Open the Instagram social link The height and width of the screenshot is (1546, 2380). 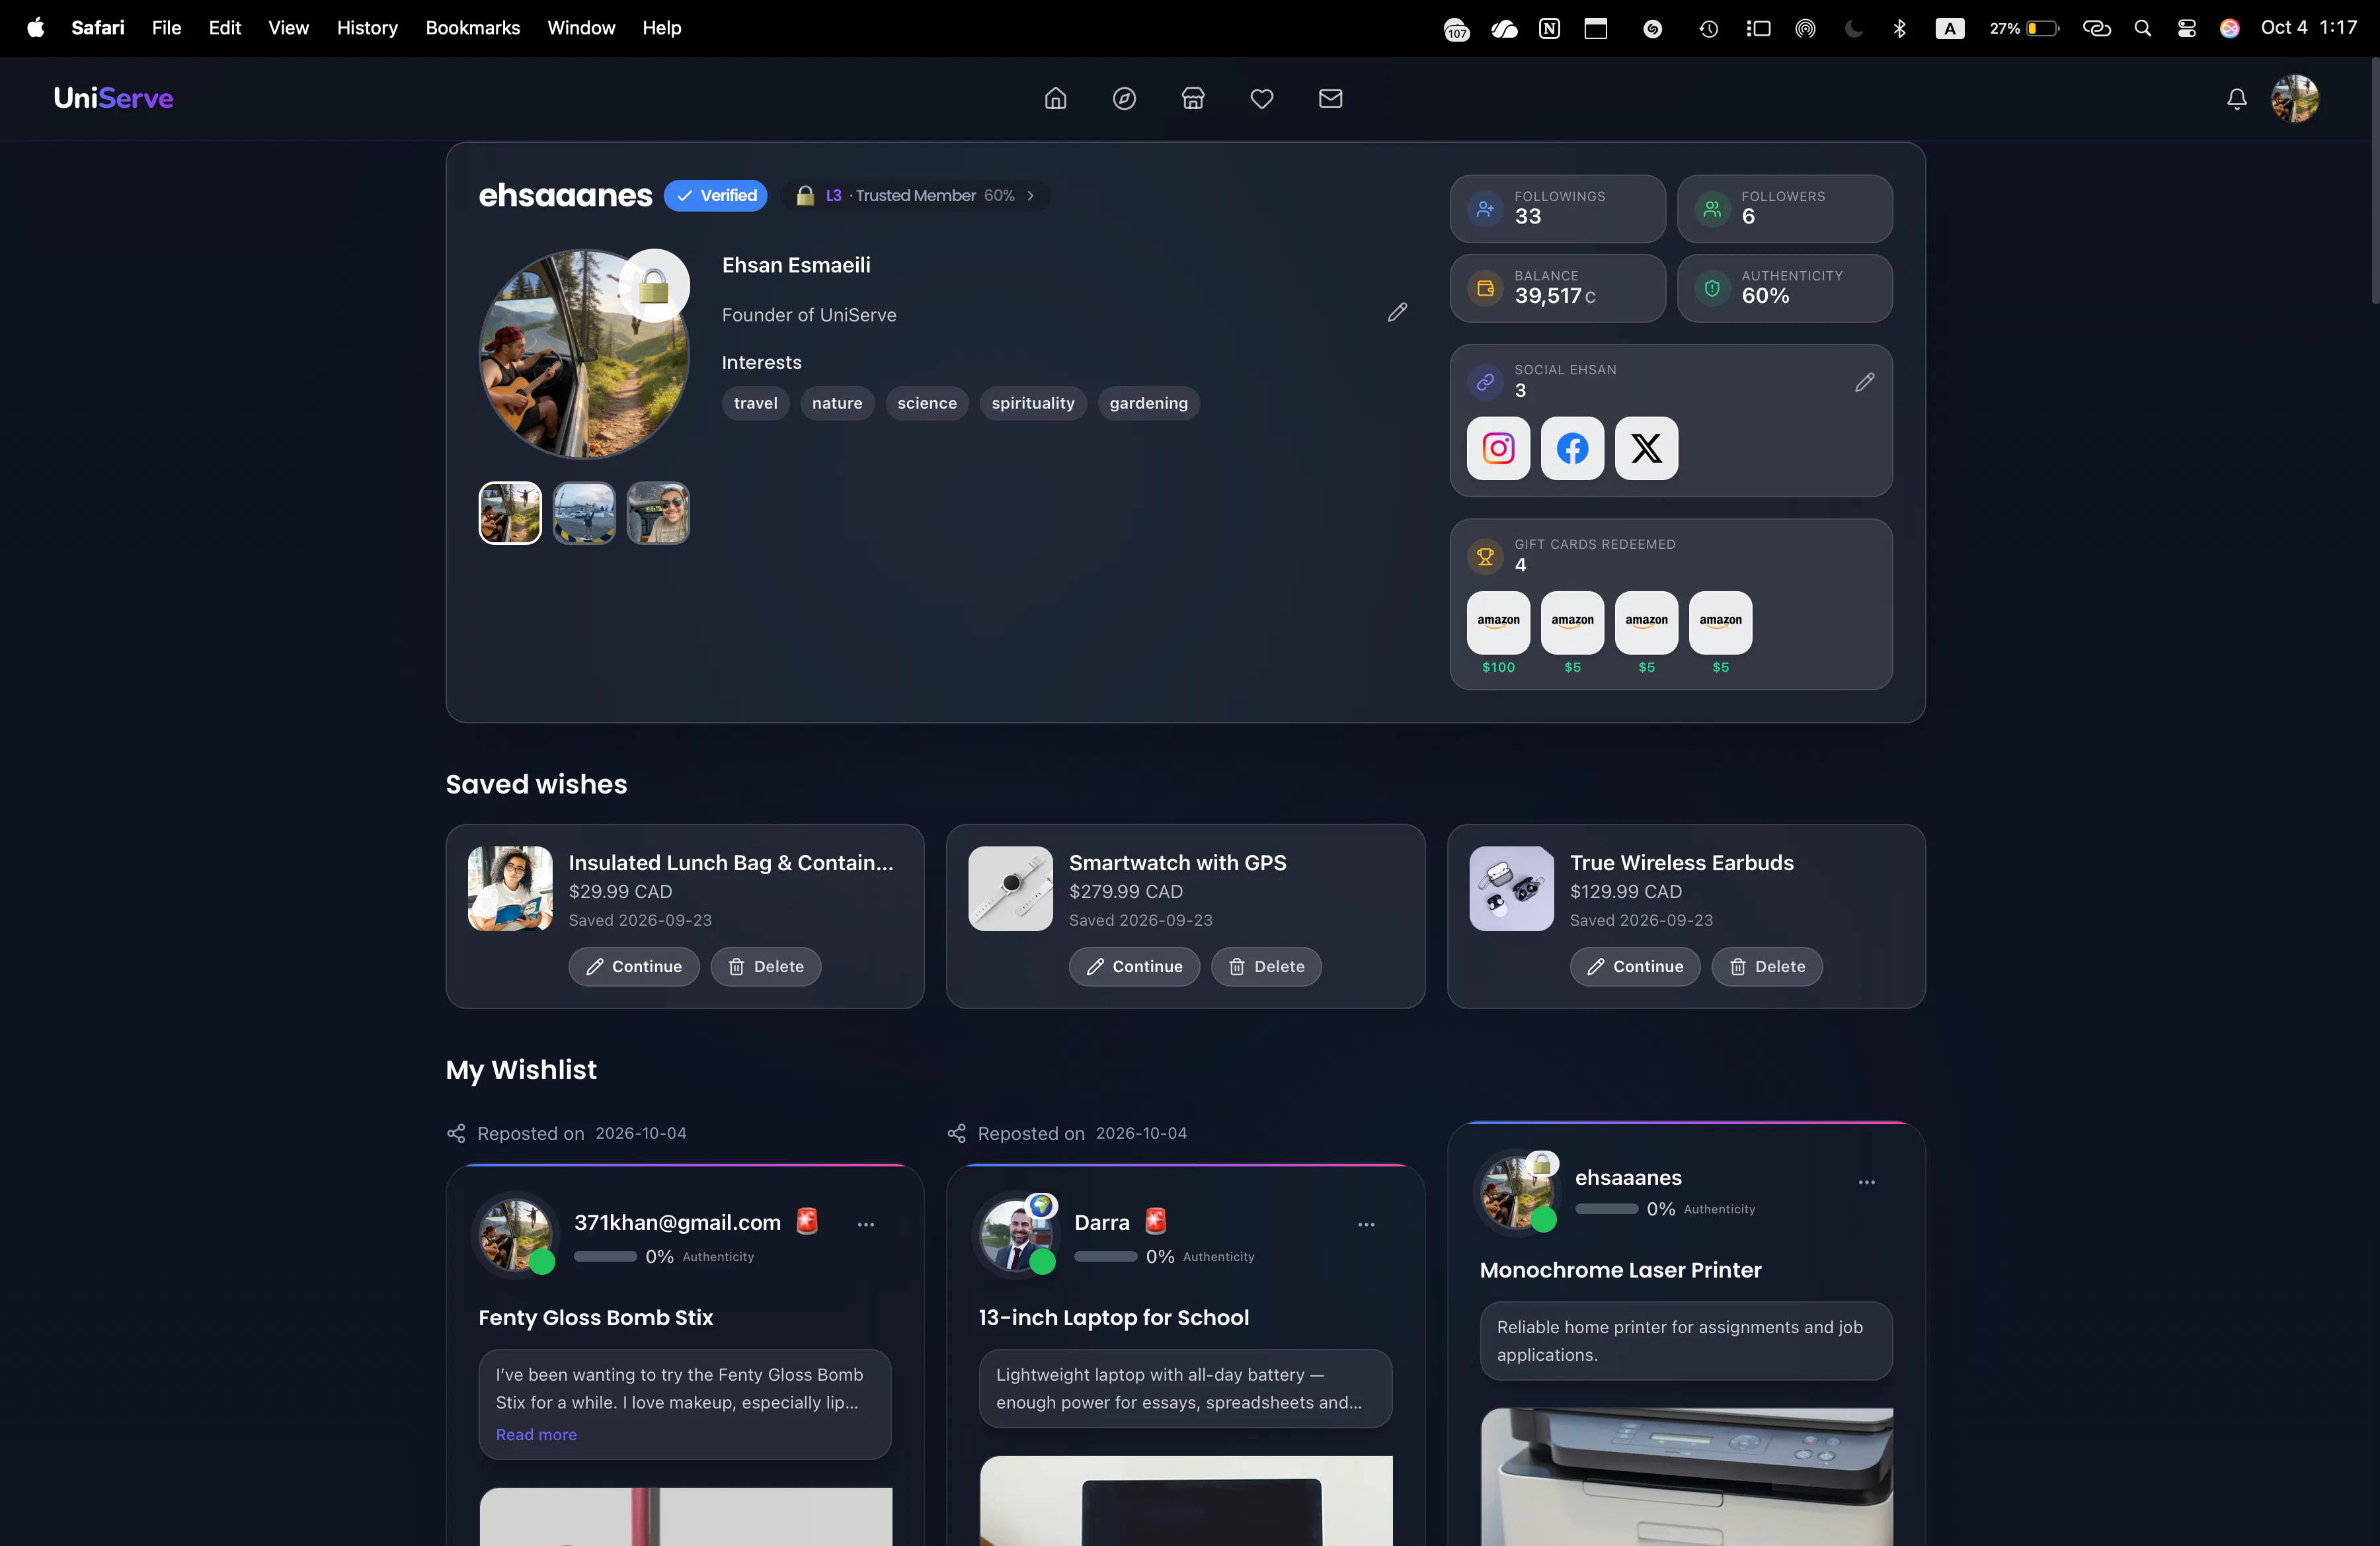tap(1498, 448)
